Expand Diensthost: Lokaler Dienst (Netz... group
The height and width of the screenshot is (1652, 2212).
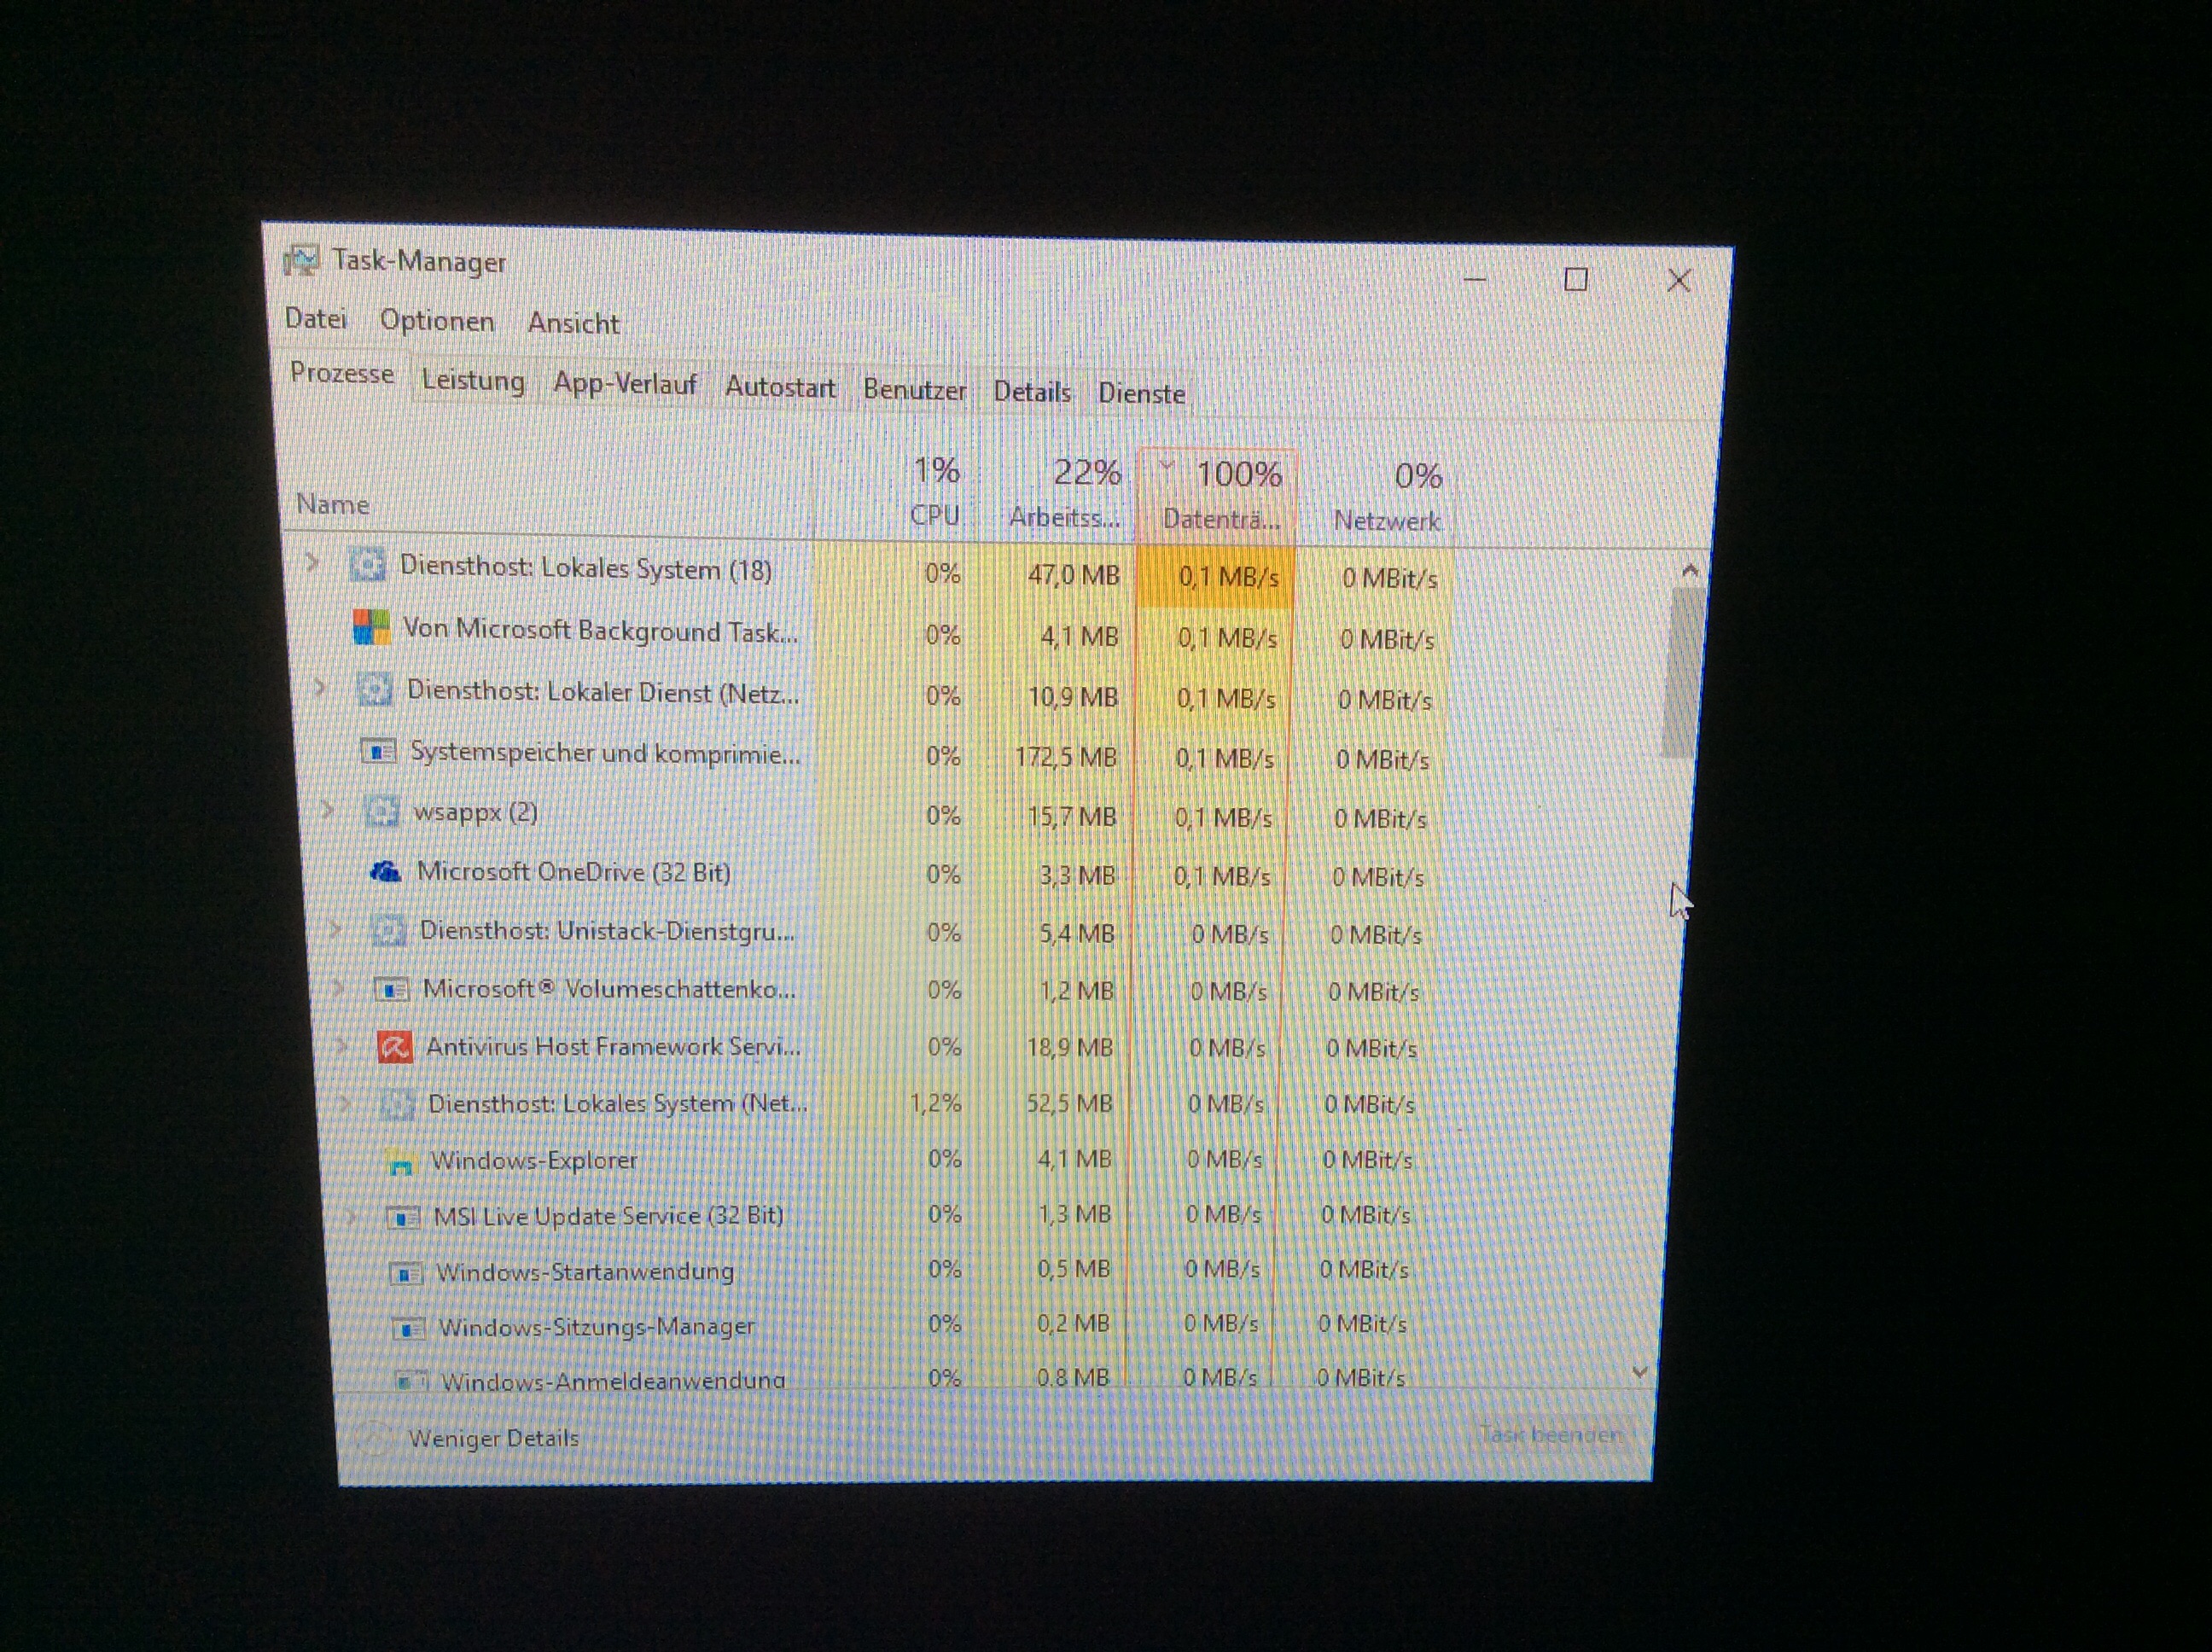pyautogui.click(x=320, y=687)
